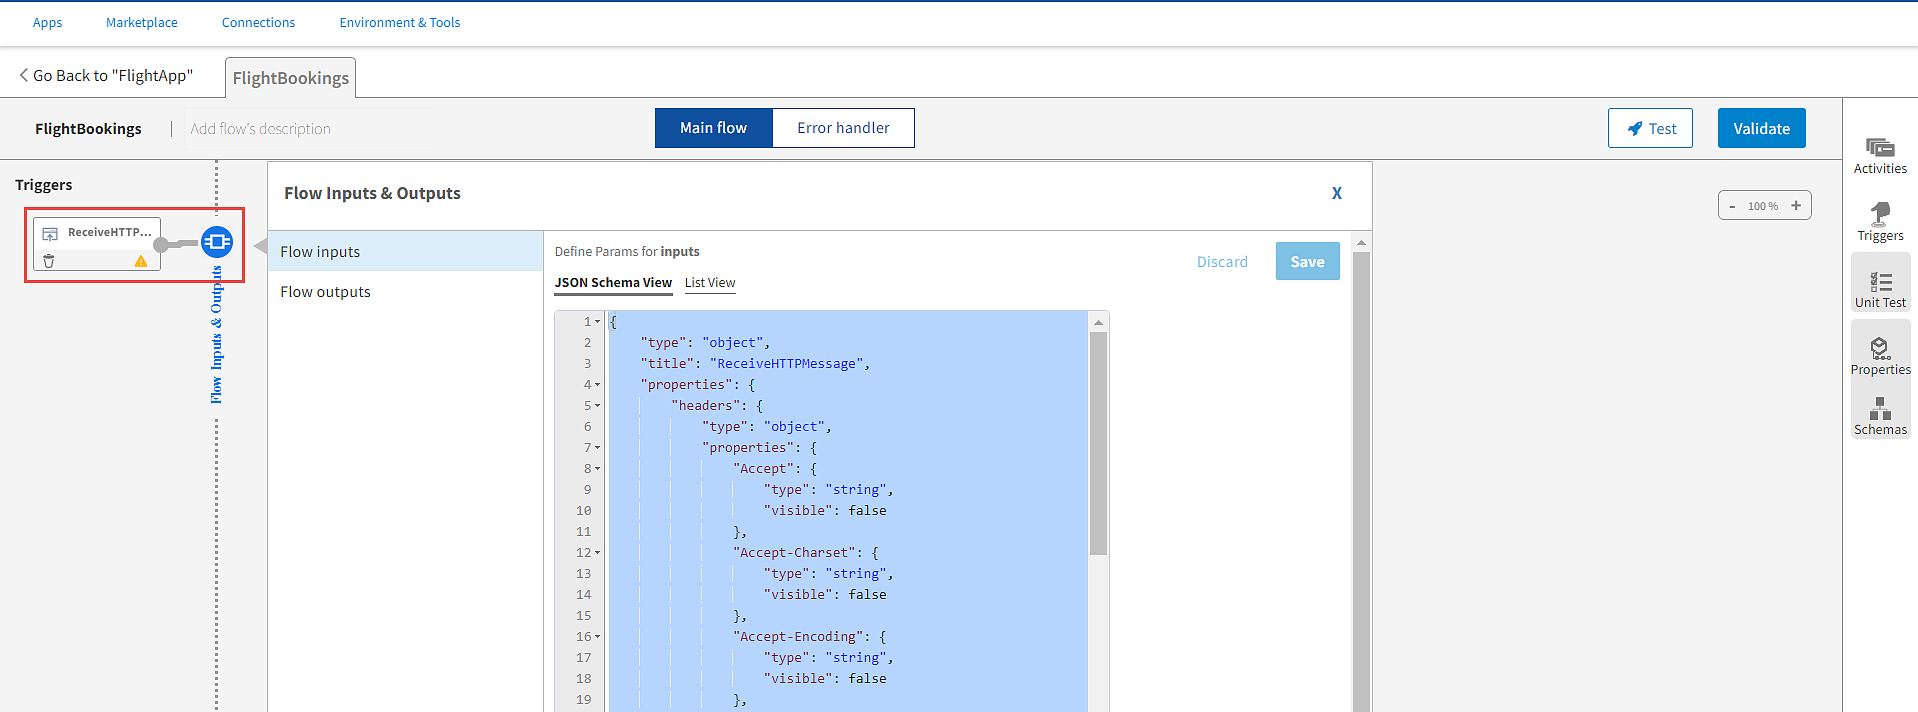
Task: Collapse the "properties" fold on line 4
Action: coord(598,385)
